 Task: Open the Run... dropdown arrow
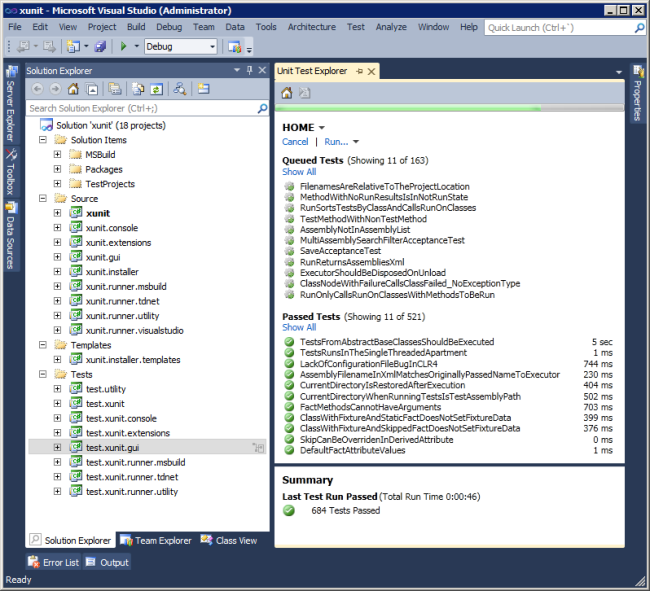(x=355, y=142)
